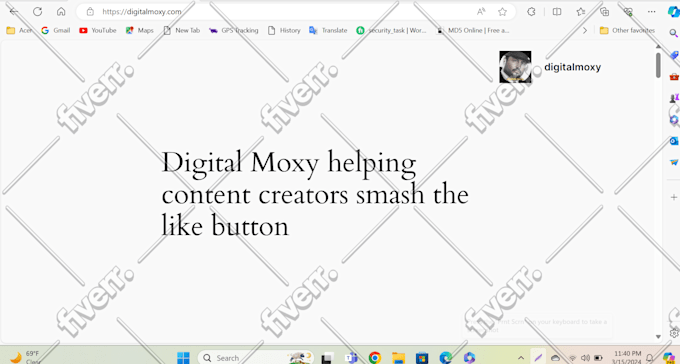Open Microsoft 365 app on taskbar
The width and height of the screenshot is (680, 364).
[469, 358]
